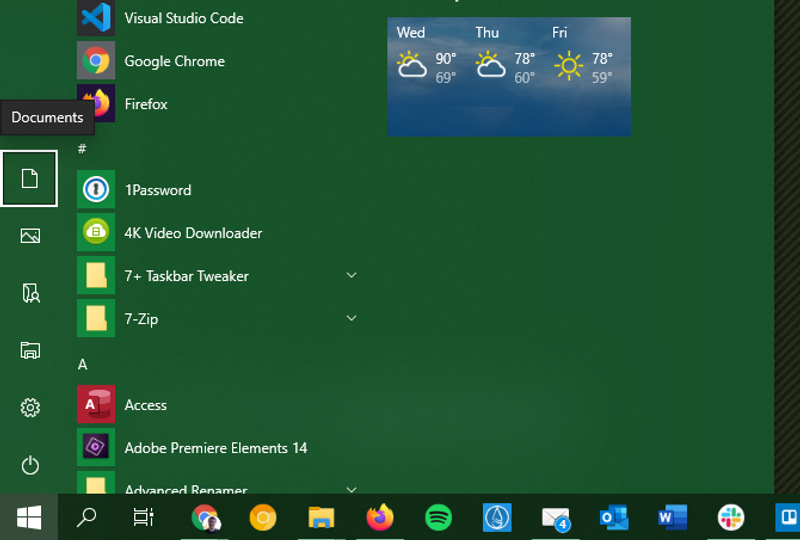Open Firefox from the Start menu list
800x540 pixels.
click(217, 104)
